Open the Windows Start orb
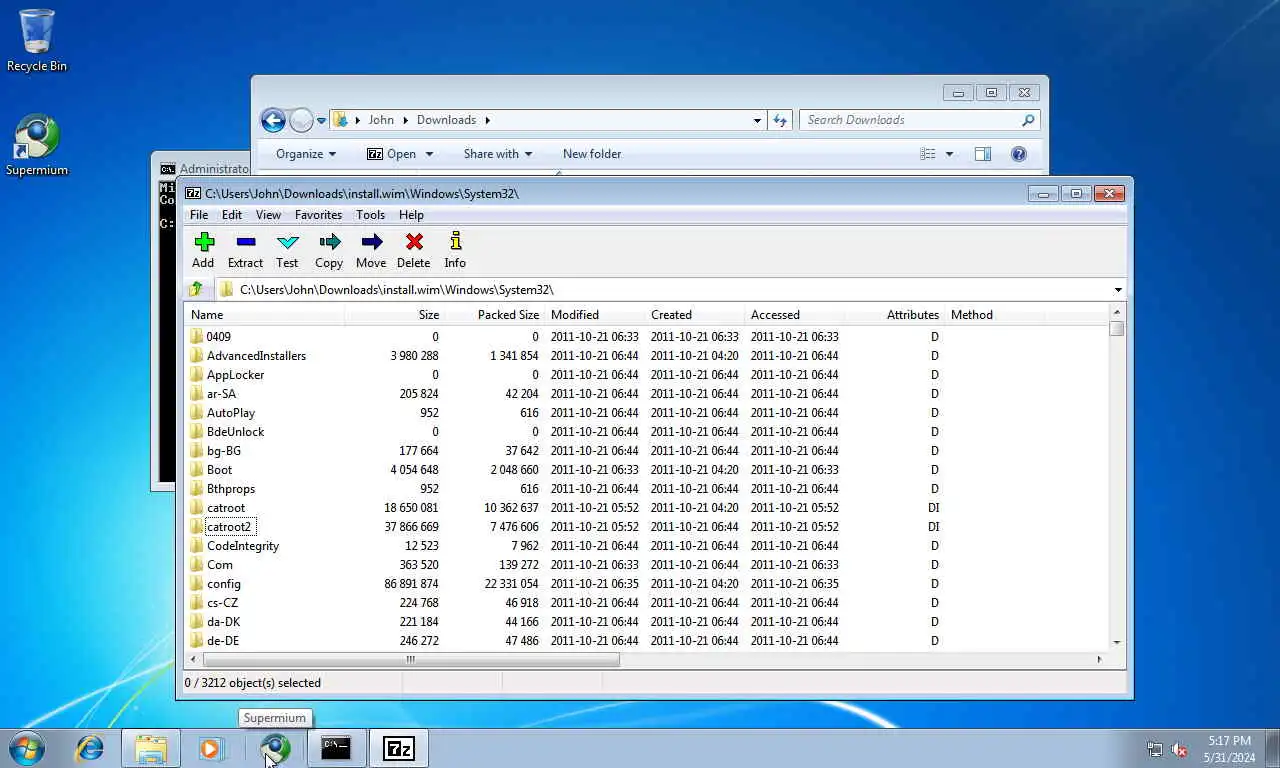The width and height of the screenshot is (1280, 768). pos(26,748)
